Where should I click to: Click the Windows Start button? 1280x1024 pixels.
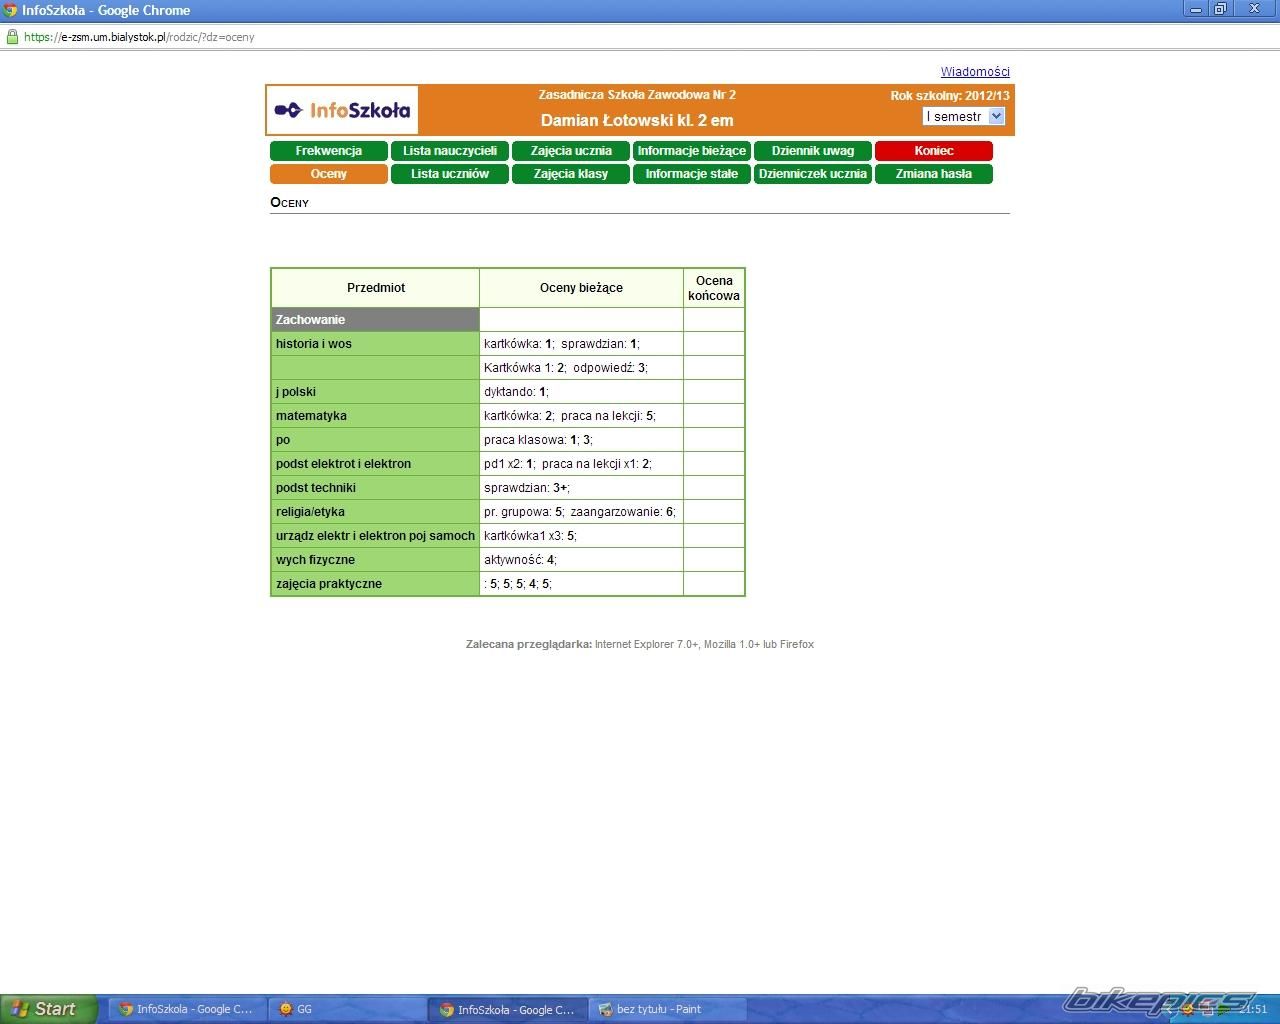click(47, 1009)
